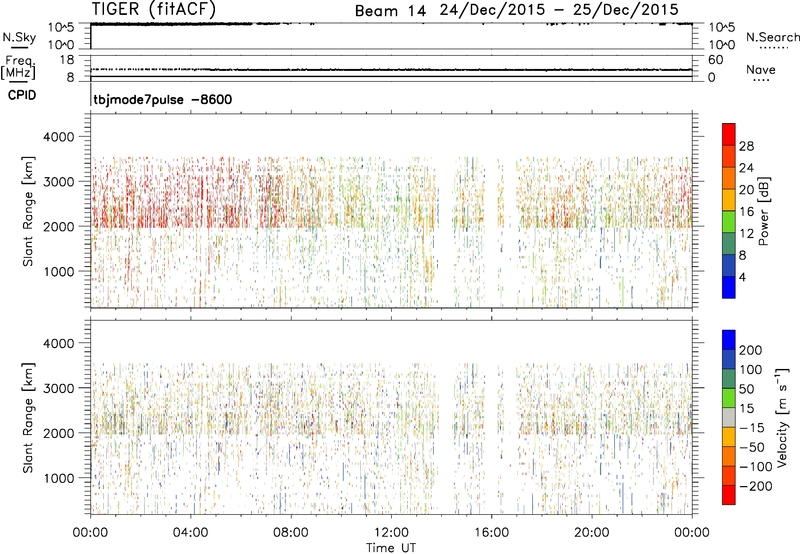Click the '200' velocity colorbar value
Image resolution: width=800 pixels, height=554 pixels.
tap(751, 350)
